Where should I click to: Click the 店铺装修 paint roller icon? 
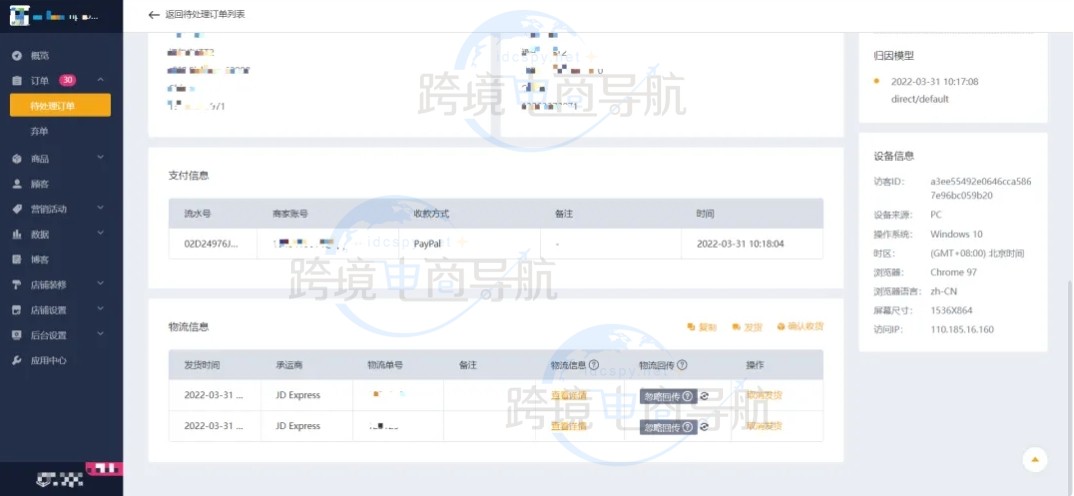[17, 284]
